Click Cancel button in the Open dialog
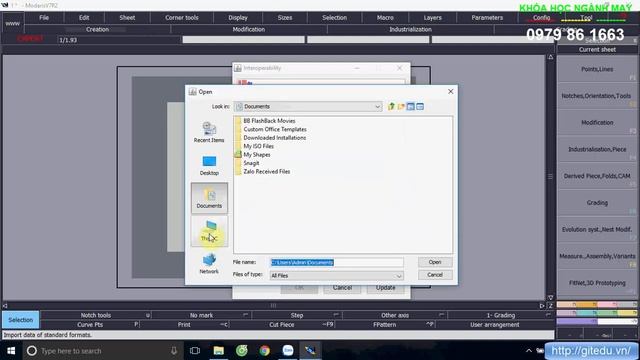 pyautogui.click(x=435, y=275)
